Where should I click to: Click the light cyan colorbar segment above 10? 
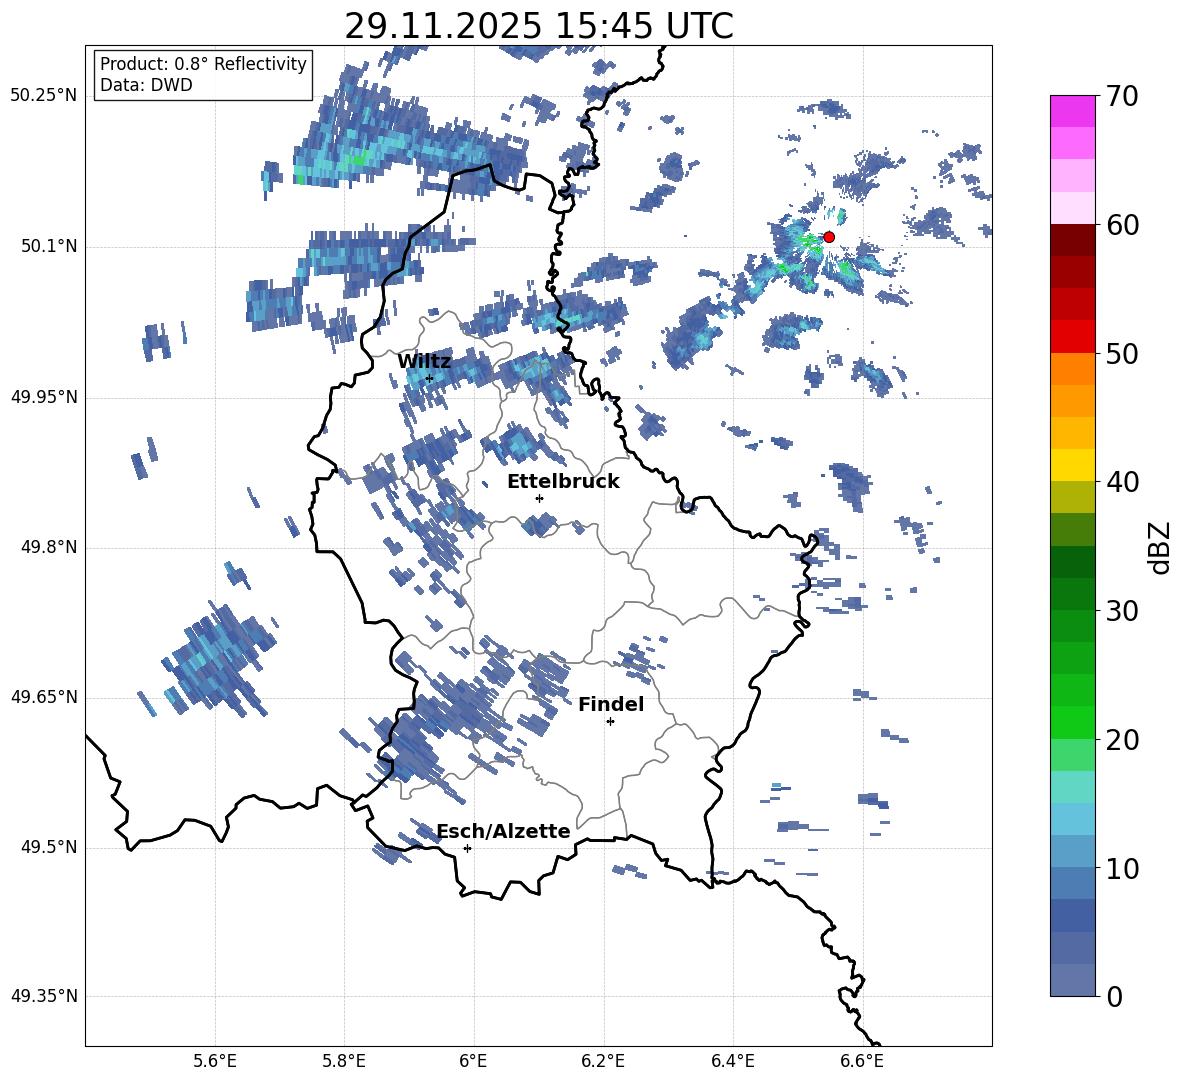coord(1073,820)
